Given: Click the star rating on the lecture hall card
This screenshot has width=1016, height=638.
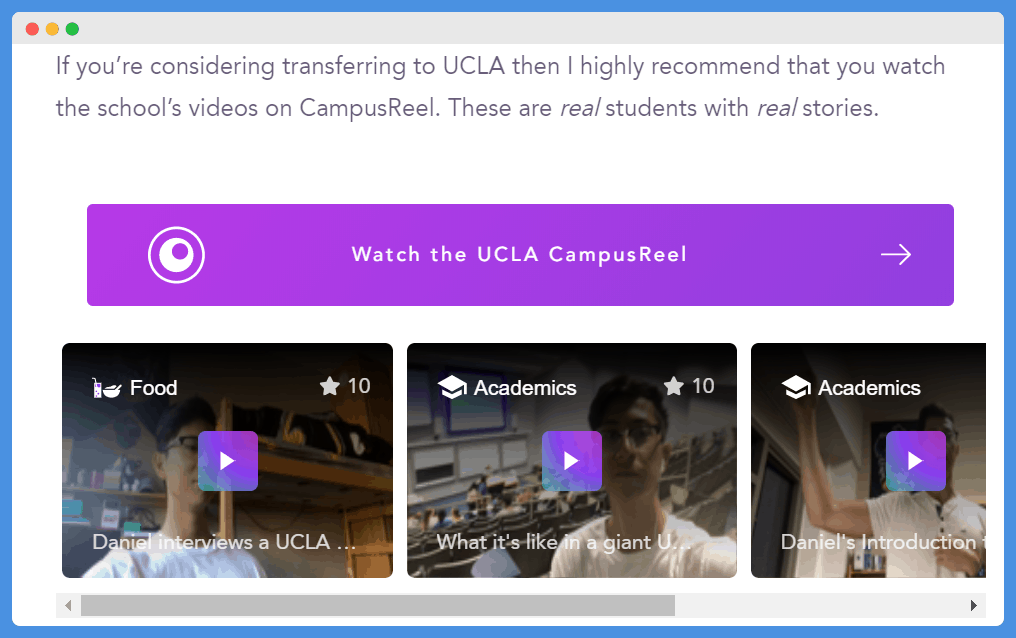Looking at the screenshot, I should (674, 386).
